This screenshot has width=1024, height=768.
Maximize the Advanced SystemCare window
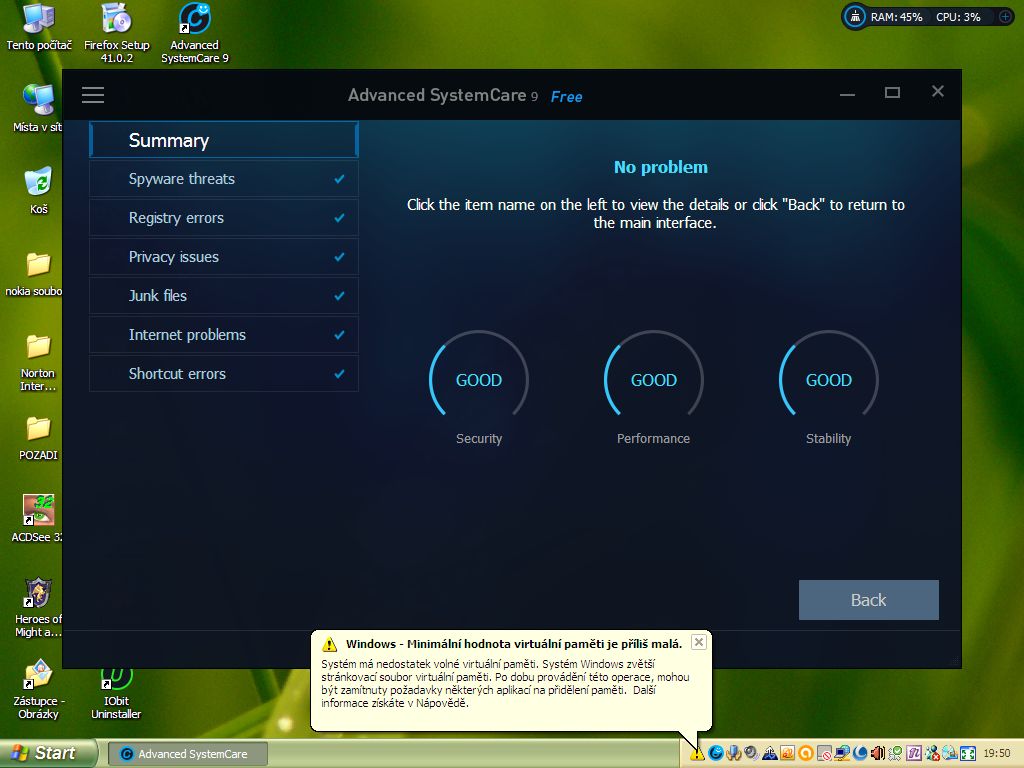pyautogui.click(x=892, y=93)
